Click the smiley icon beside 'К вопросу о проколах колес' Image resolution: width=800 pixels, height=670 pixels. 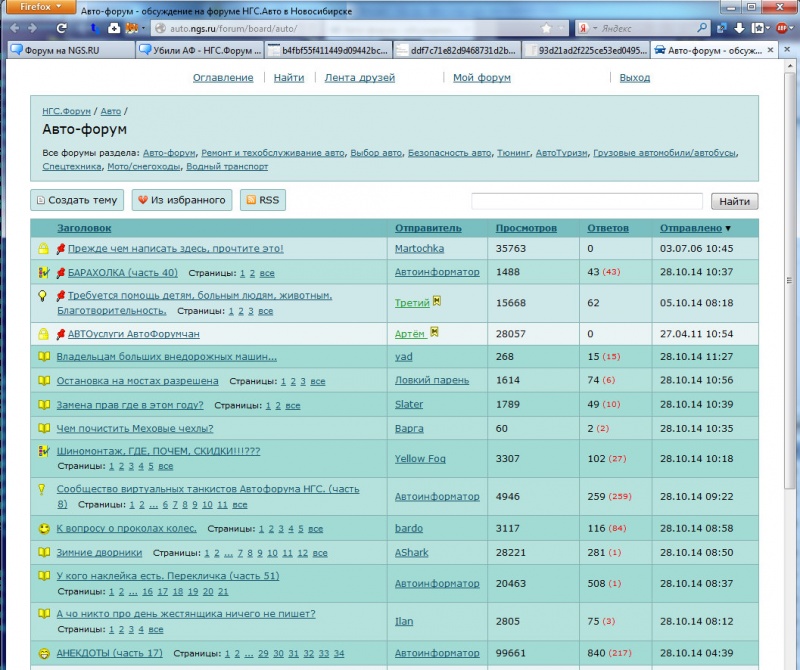tap(44, 528)
